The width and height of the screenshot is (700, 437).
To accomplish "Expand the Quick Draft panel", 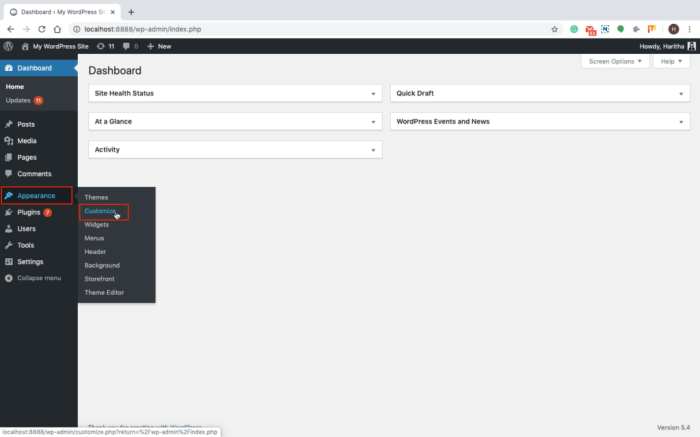I will pyautogui.click(x=681, y=94).
